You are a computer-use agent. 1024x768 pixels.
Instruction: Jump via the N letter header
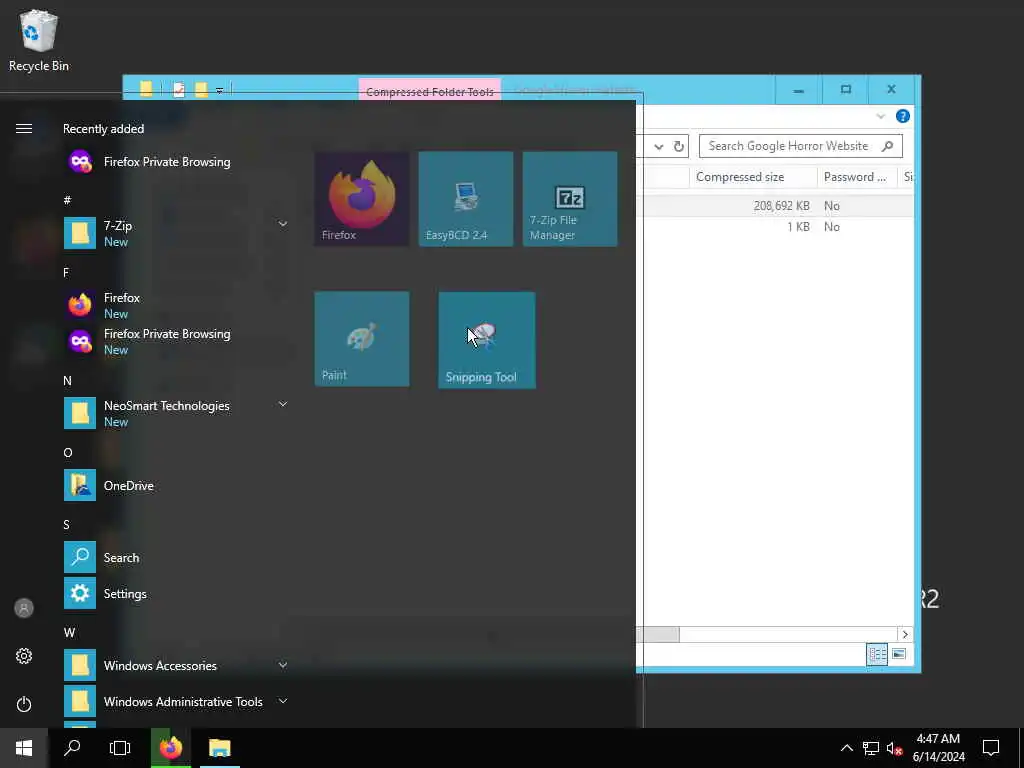tap(67, 381)
